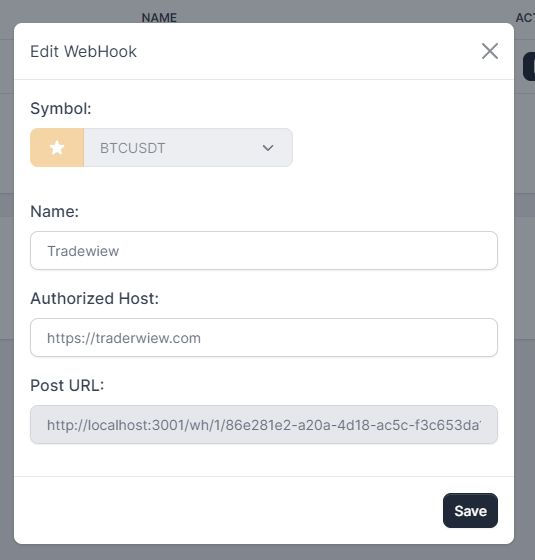Close the Edit WebHook dialog
The width and height of the screenshot is (535, 560).
(490, 51)
